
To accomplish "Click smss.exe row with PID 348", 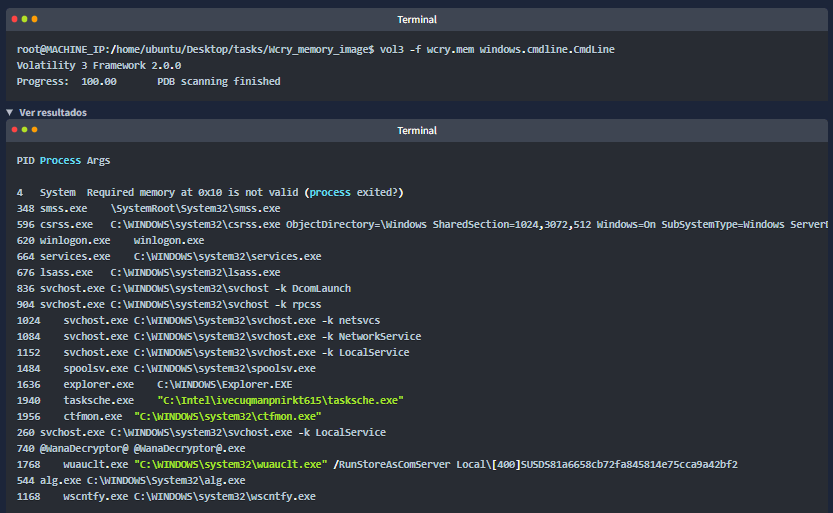I will click(x=148, y=208).
